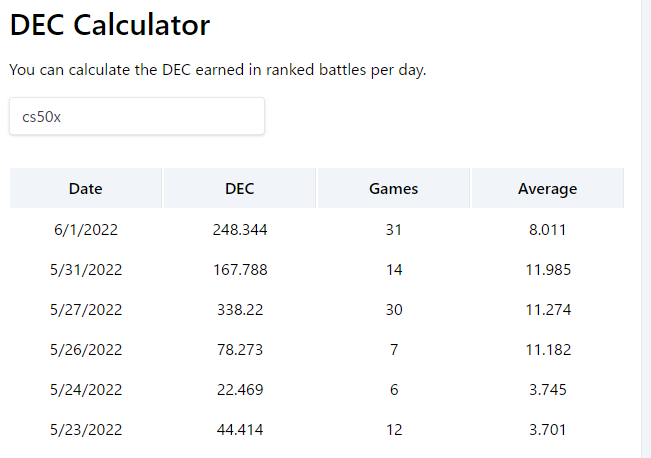651x458 pixels.
Task: Click the 5/24/2022 date cell
Action: pos(86,389)
